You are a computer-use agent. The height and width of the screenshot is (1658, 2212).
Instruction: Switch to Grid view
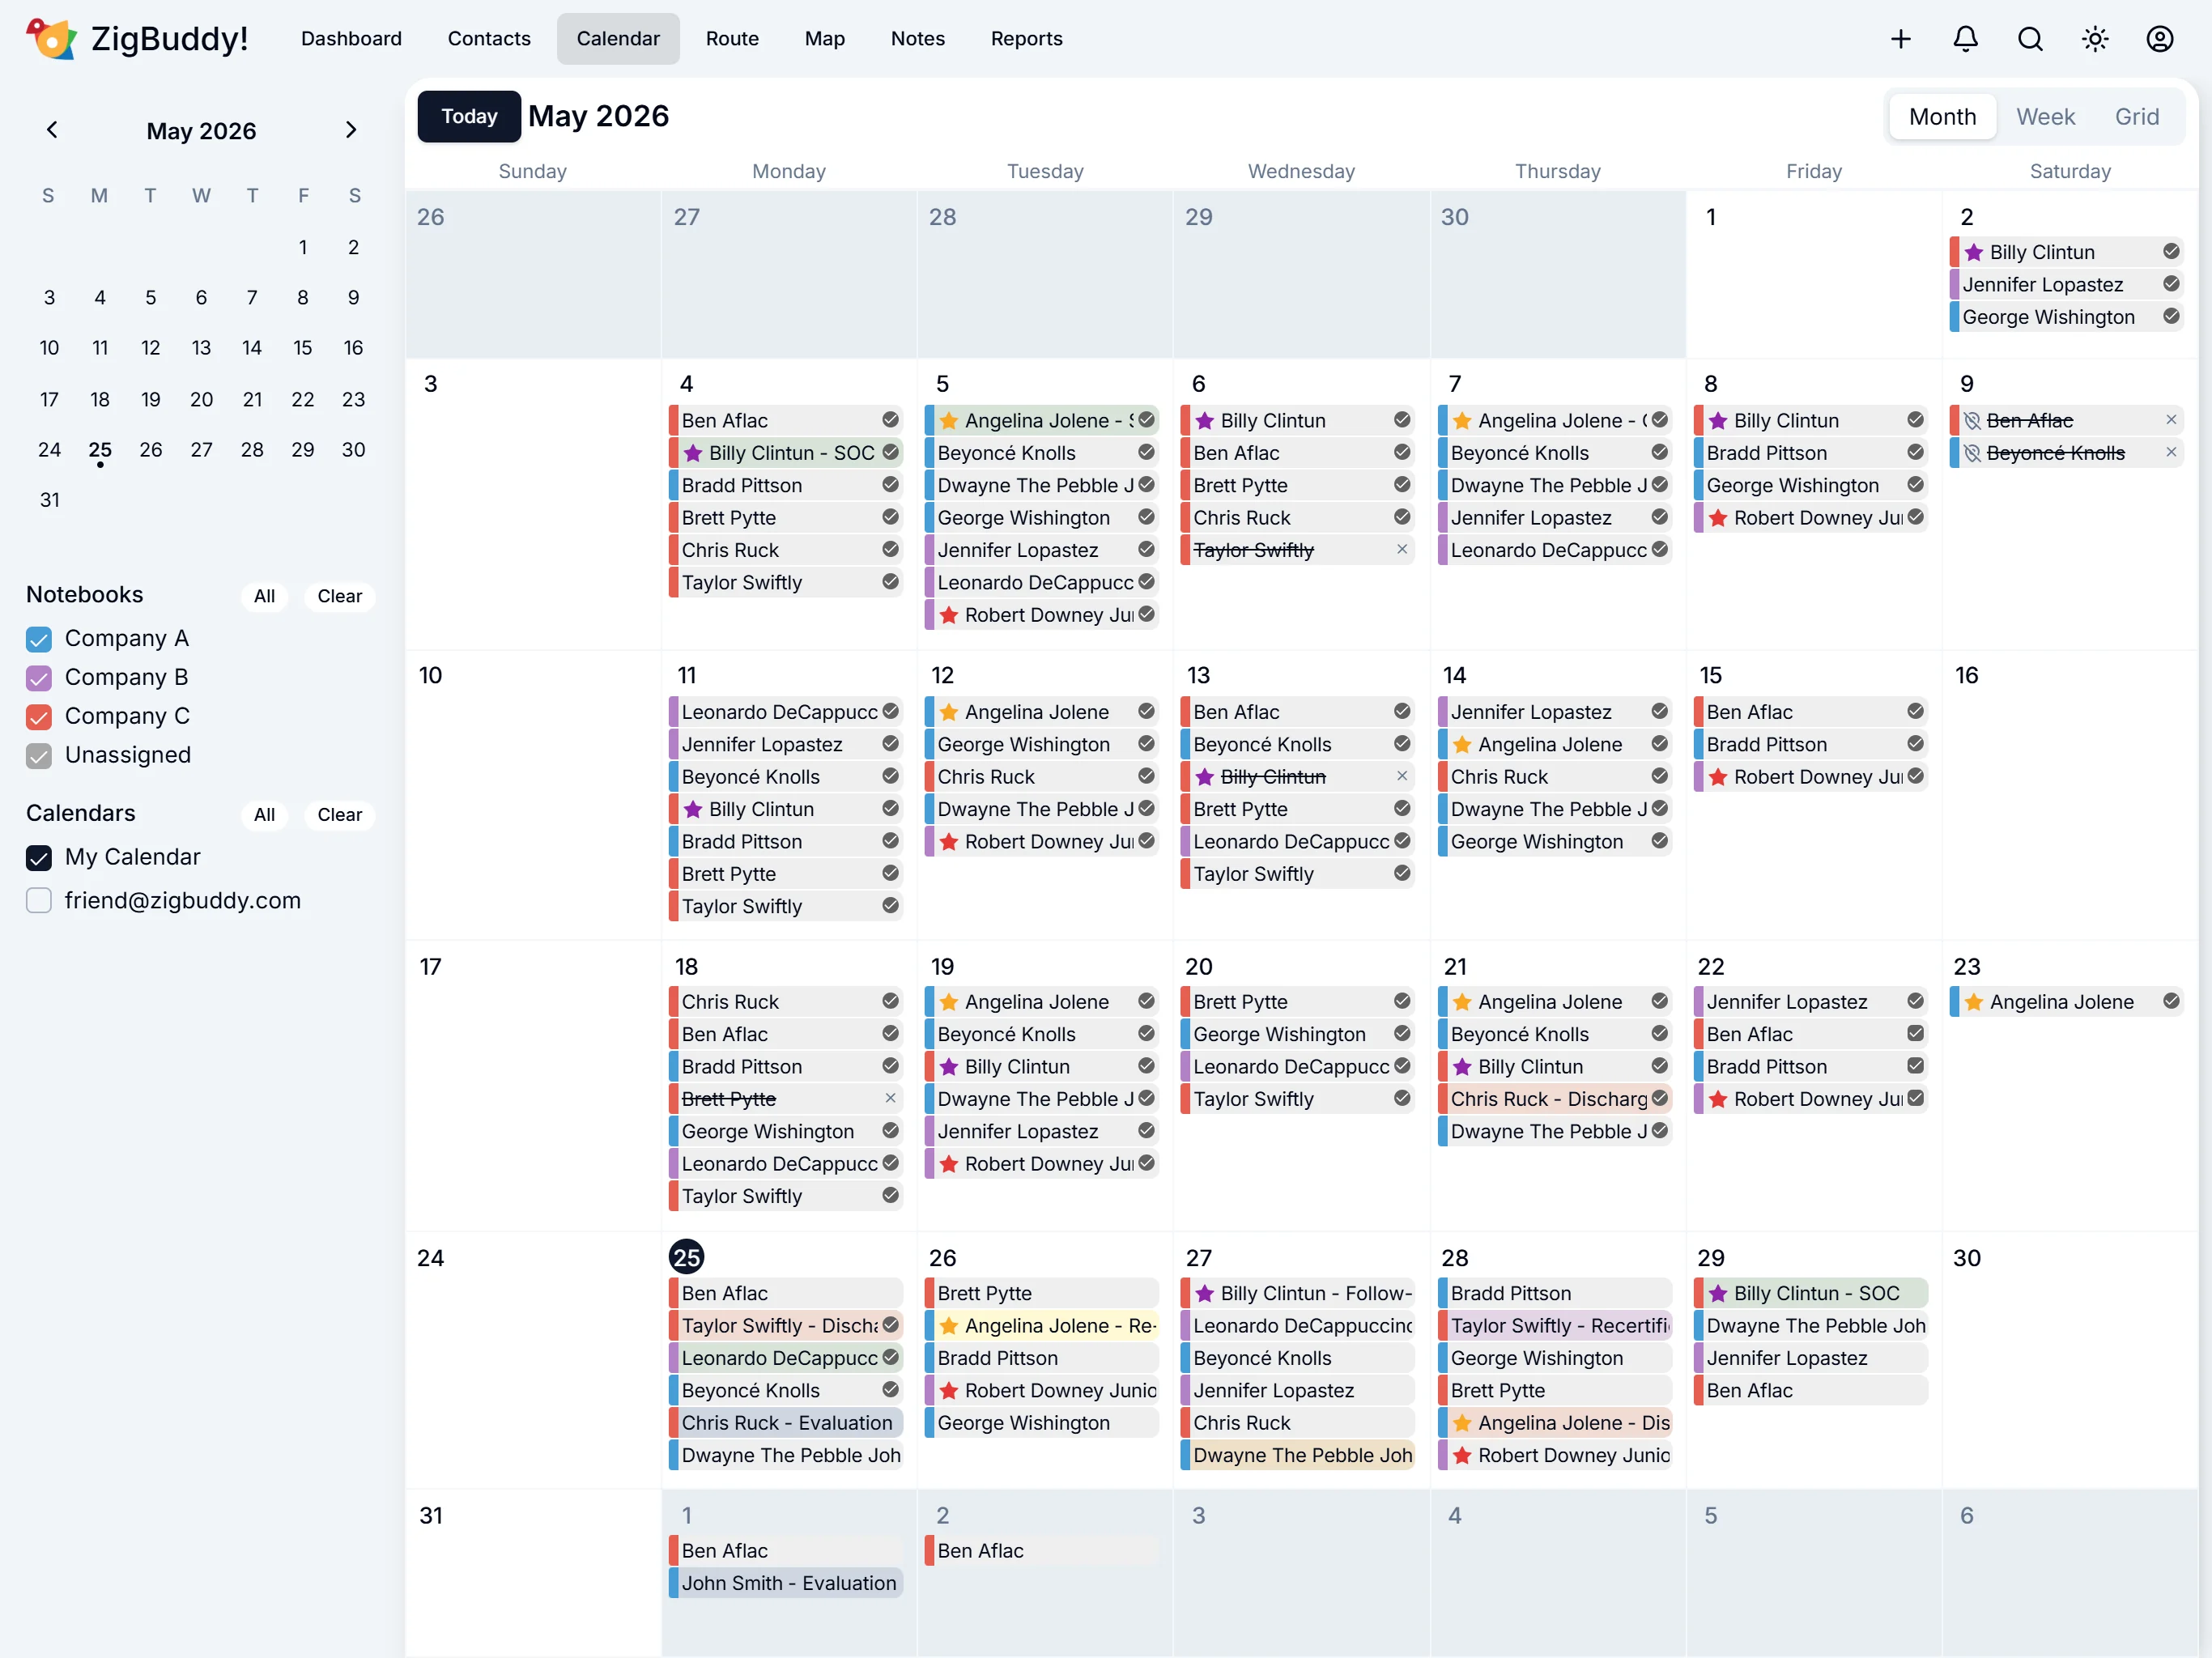(2136, 117)
